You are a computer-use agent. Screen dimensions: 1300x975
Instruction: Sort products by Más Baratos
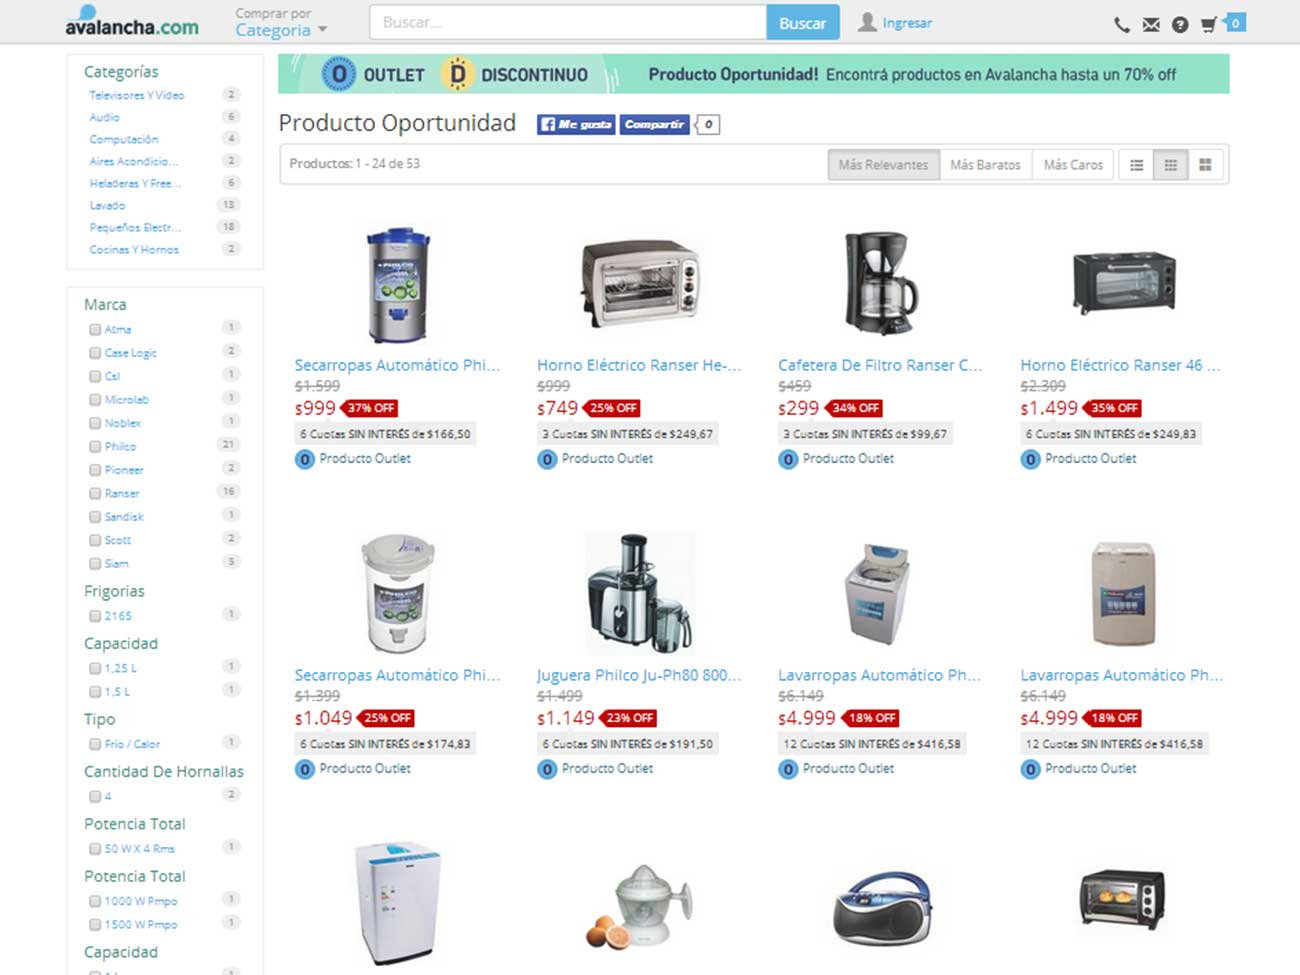tap(985, 165)
